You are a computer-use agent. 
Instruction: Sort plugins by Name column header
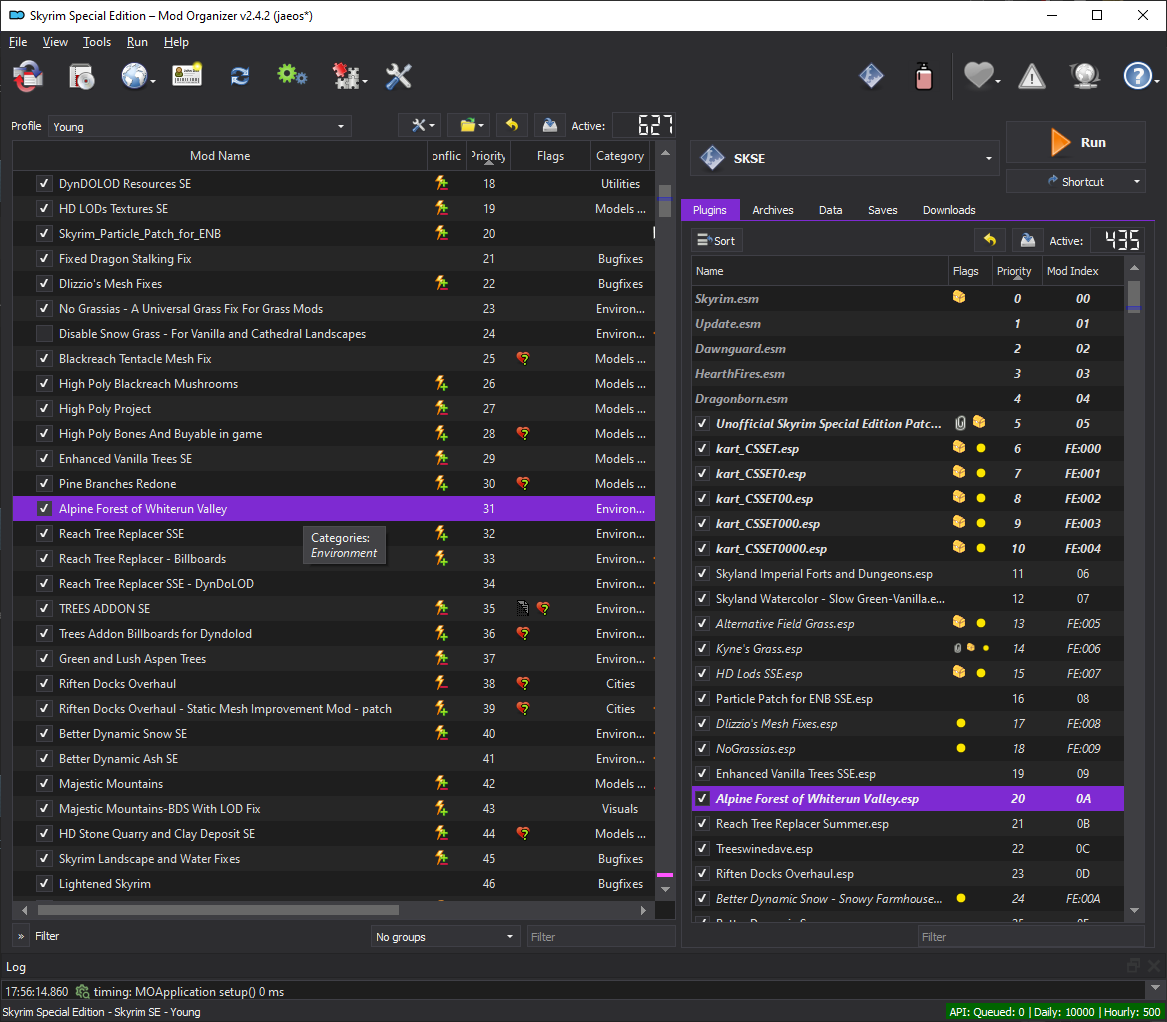[x=820, y=271]
